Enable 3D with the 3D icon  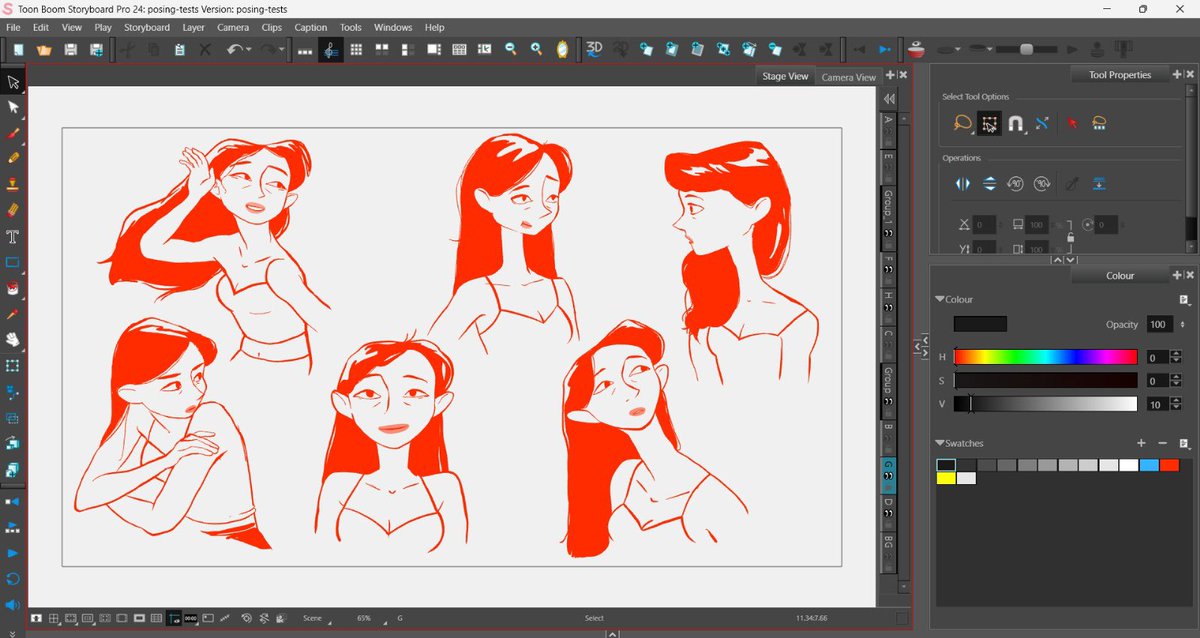[x=594, y=49]
